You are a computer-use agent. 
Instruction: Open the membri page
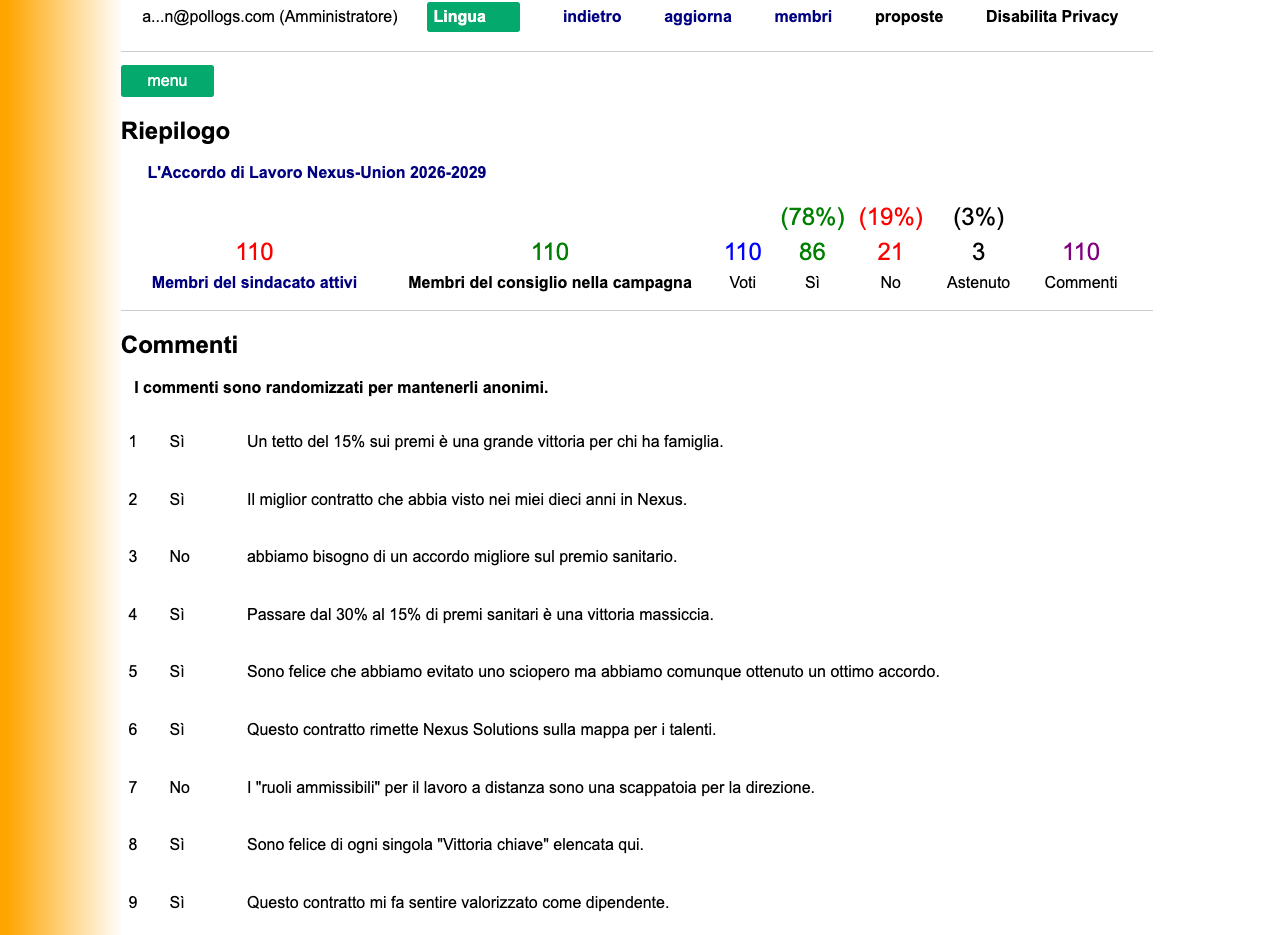tap(803, 16)
